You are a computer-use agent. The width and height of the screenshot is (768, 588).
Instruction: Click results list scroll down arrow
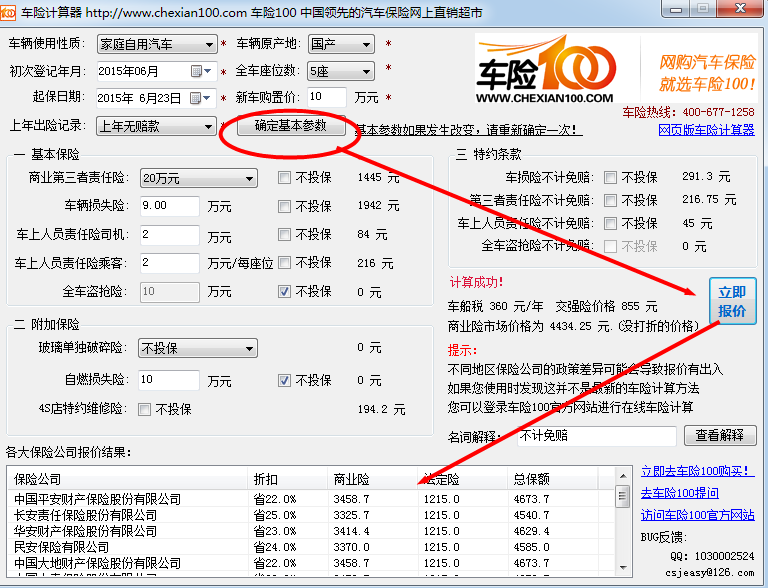click(x=623, y=567)
